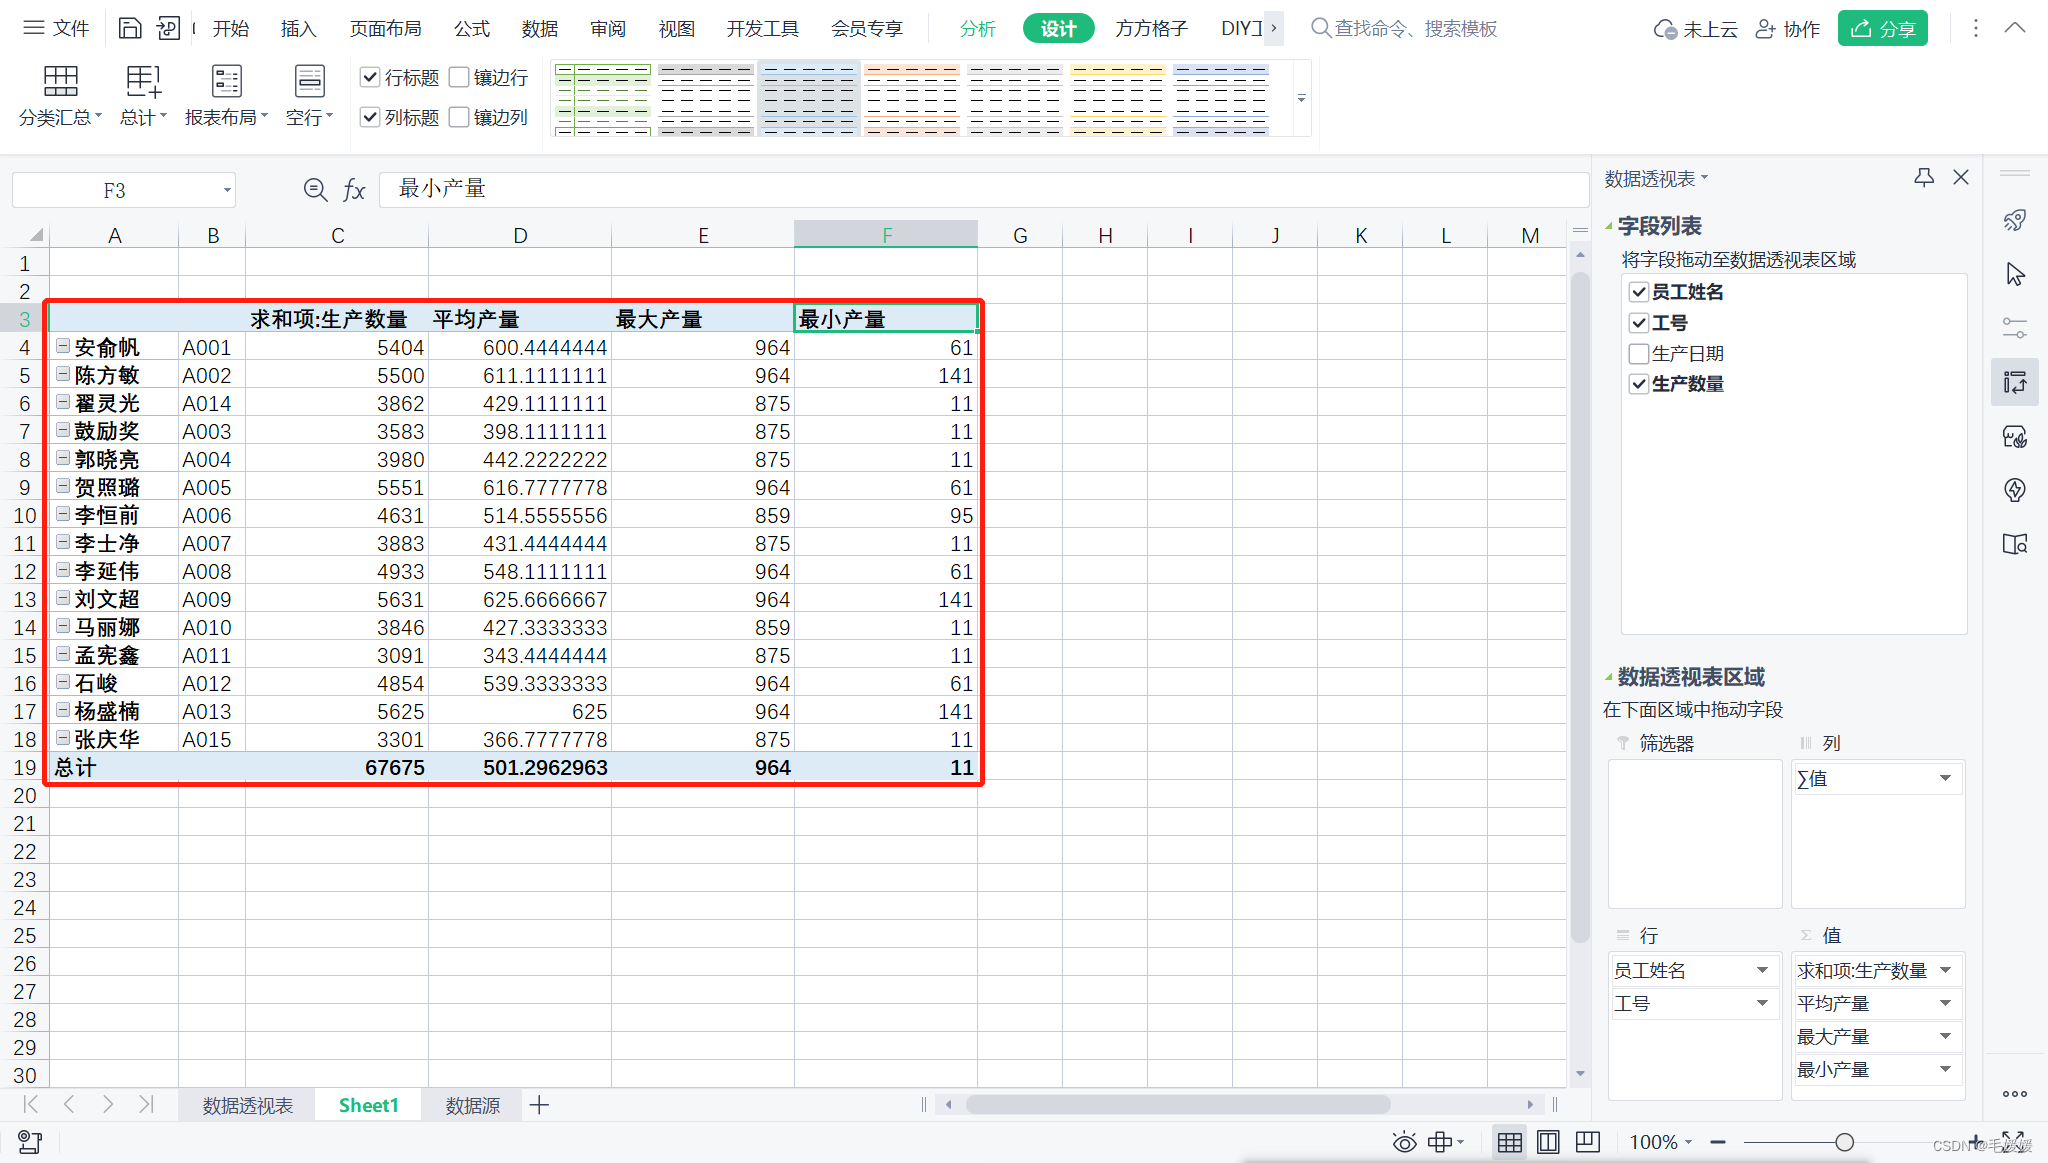Click the compass icon in right sidebar
This screenshot has width=2048, height=1163.
pos(2015,490)
